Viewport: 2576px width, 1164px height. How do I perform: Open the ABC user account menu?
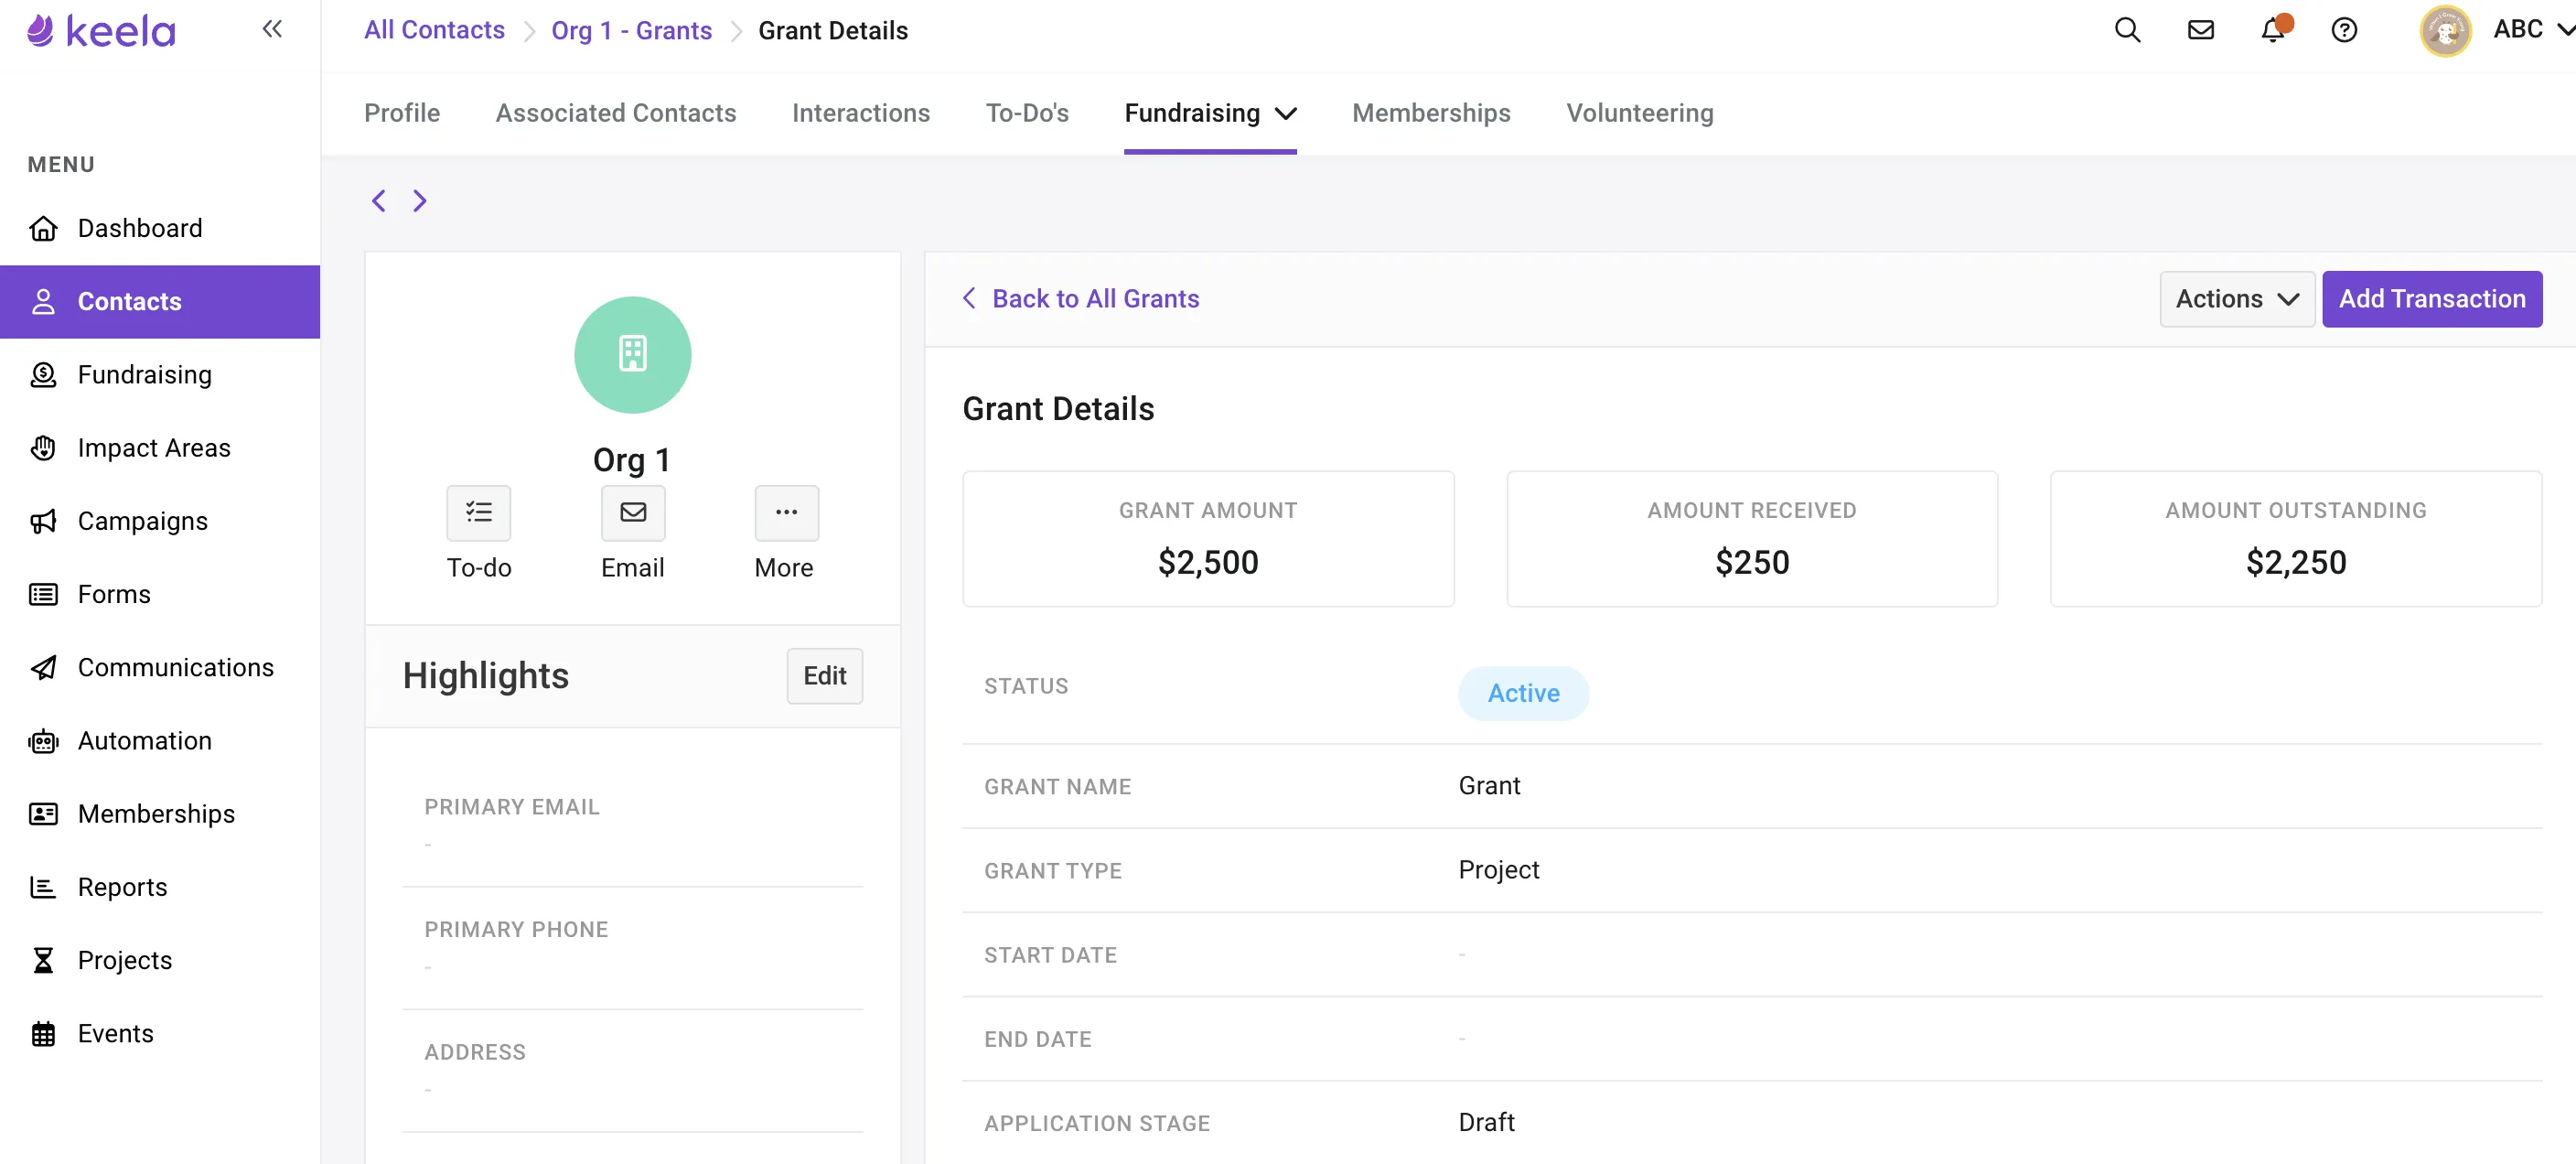pos(2530,30)
